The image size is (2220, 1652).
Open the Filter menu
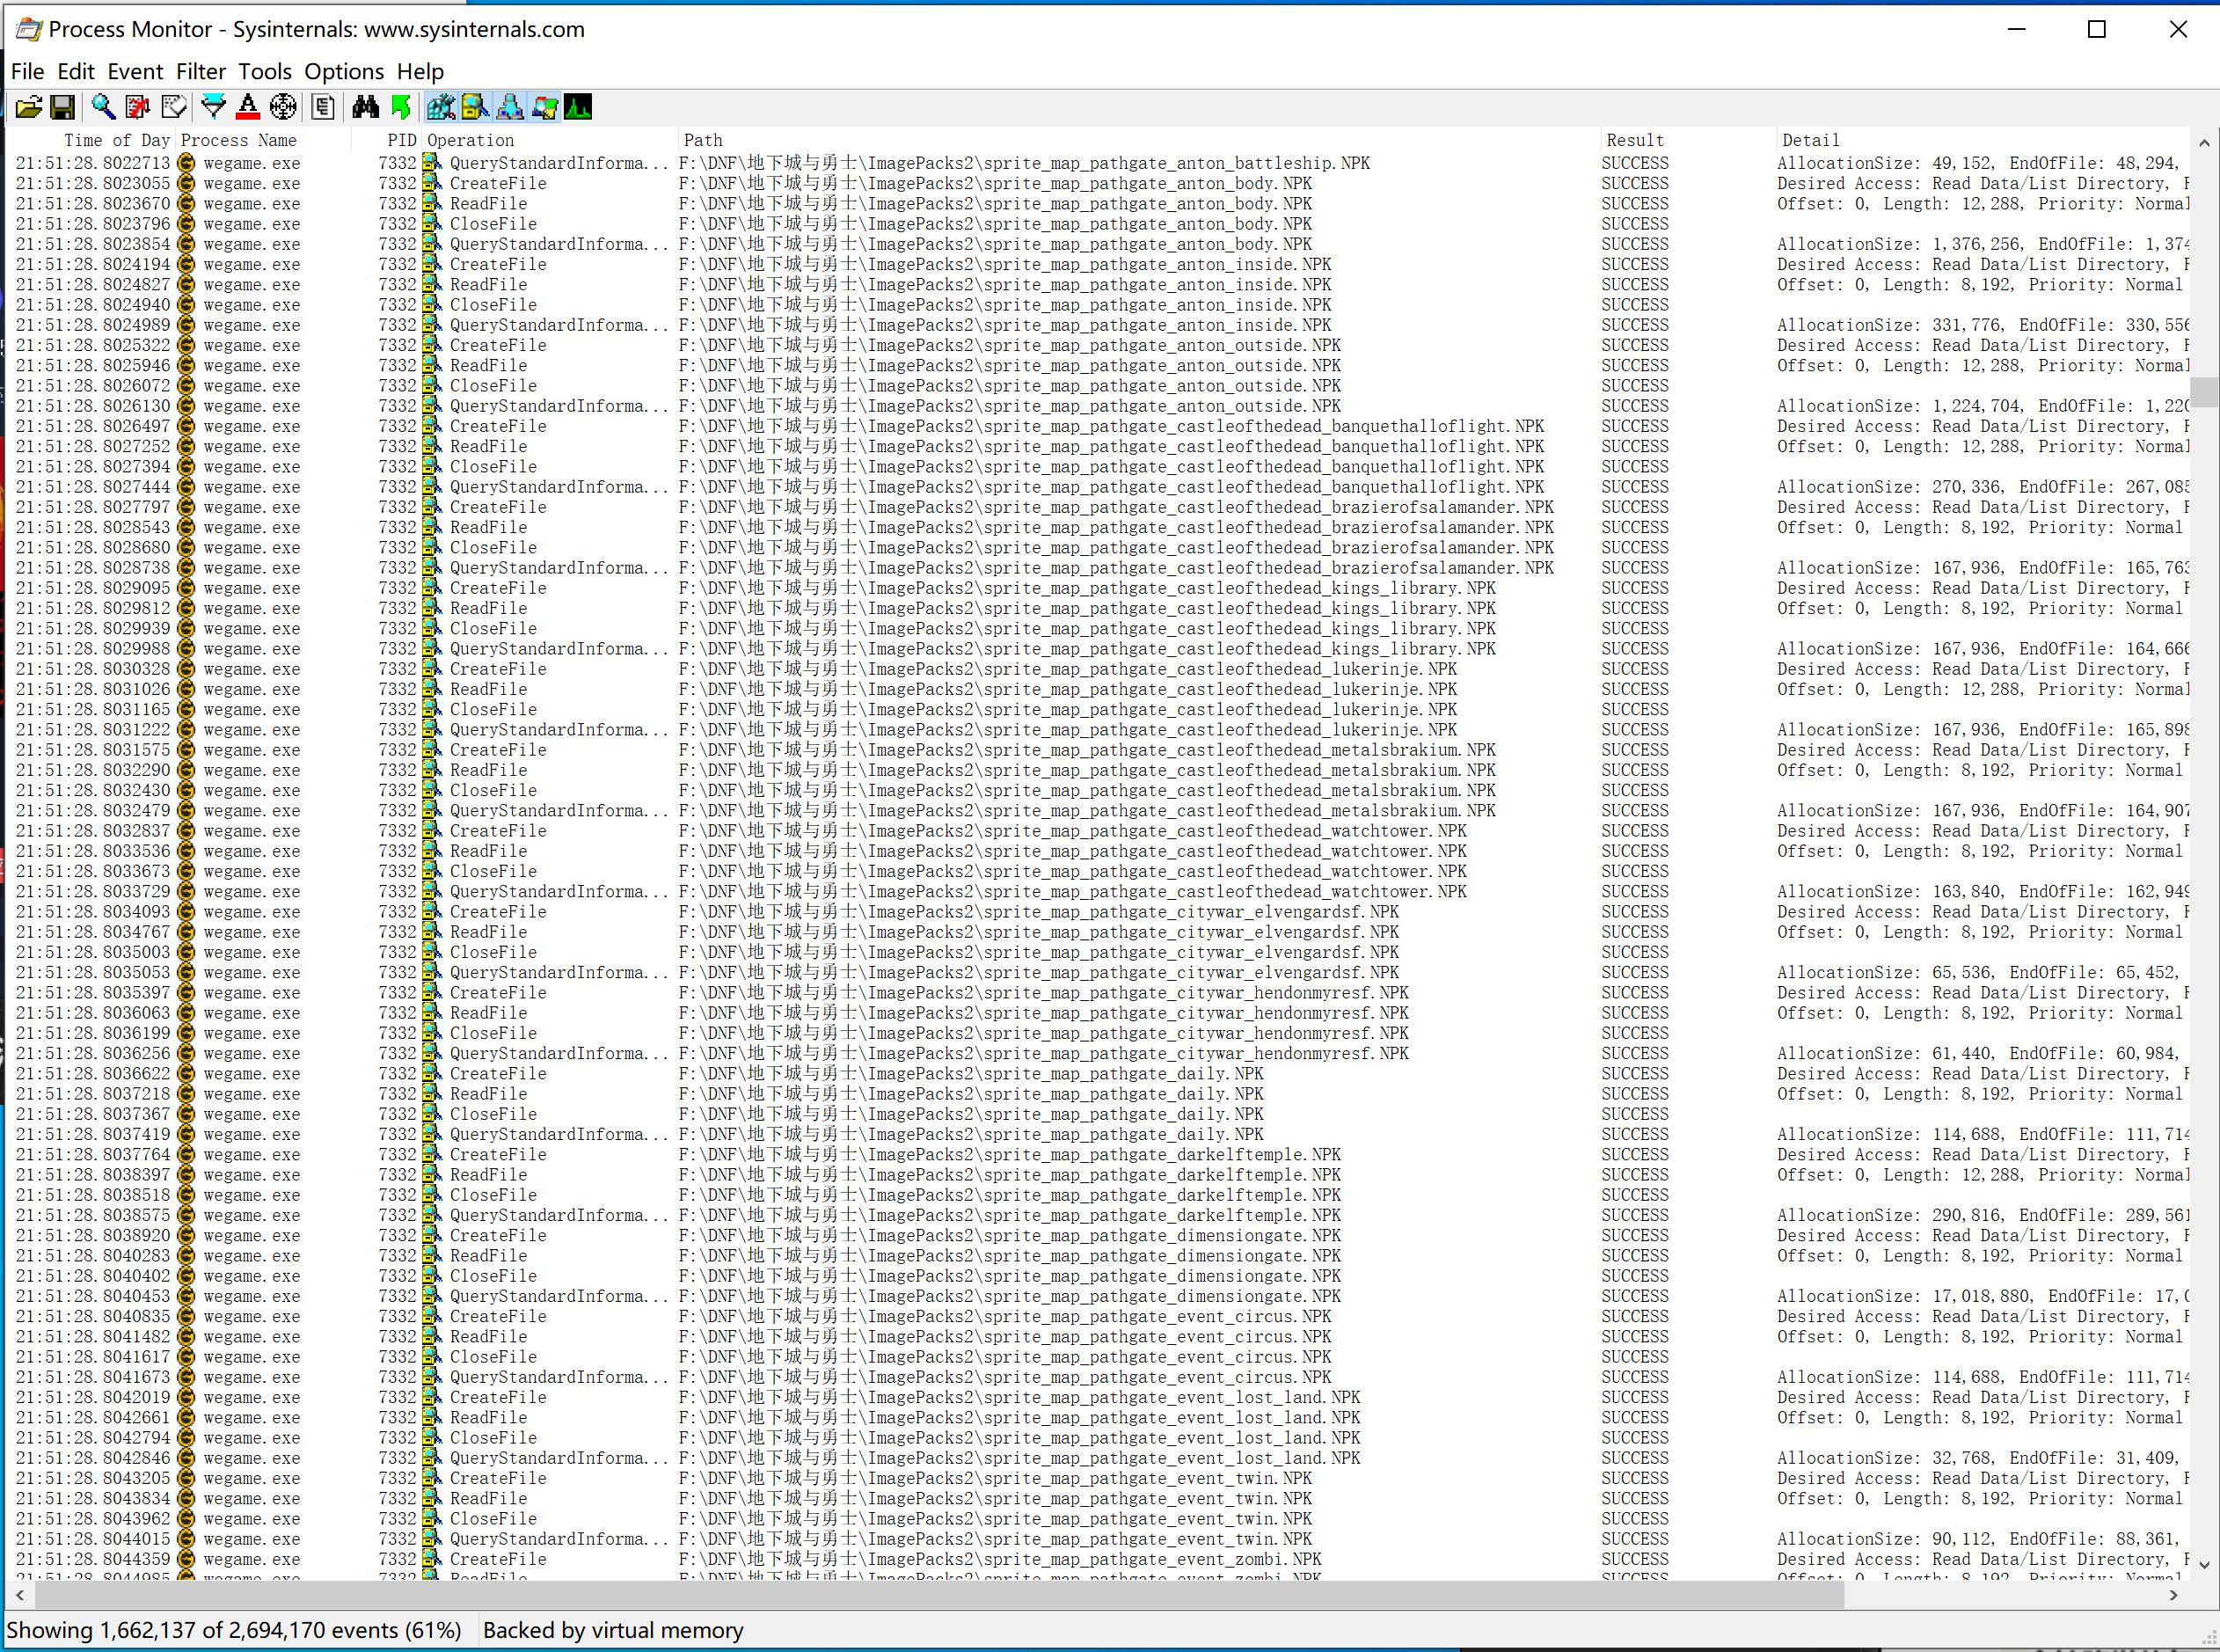(200, 72)
